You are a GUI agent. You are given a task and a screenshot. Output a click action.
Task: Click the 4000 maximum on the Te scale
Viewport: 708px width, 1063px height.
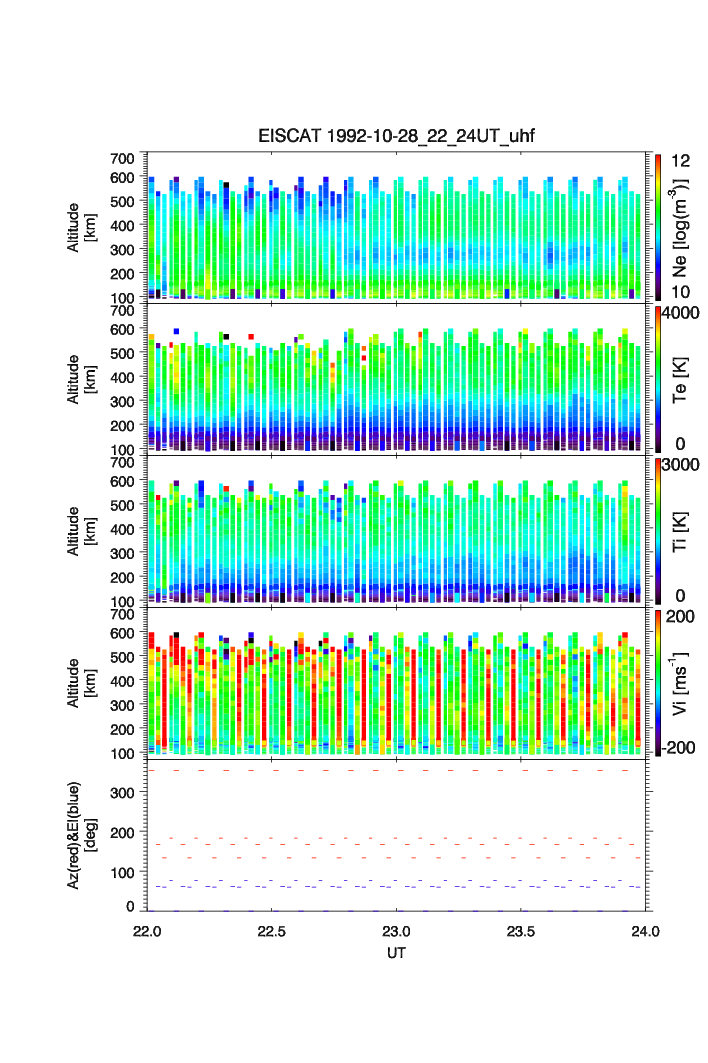coord(681,313)
